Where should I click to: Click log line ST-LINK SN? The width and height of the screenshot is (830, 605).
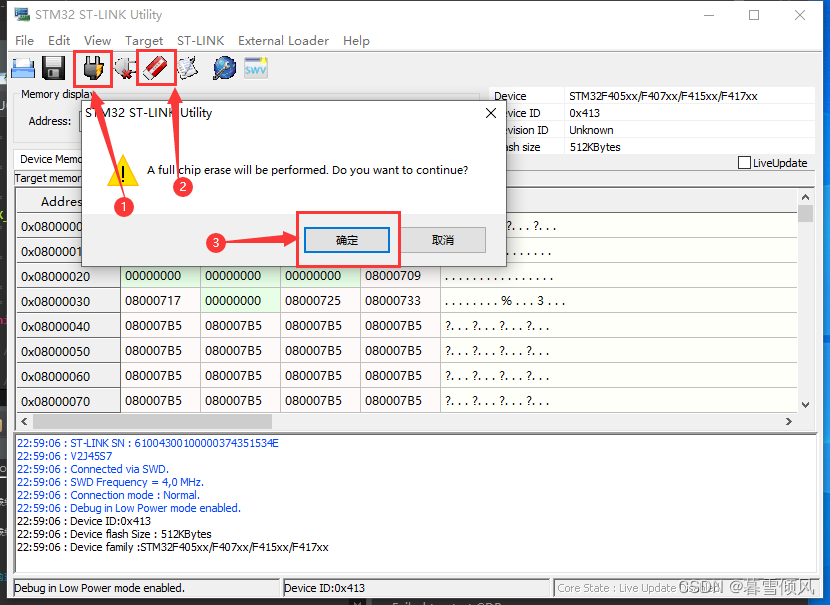tap(148, 443)
